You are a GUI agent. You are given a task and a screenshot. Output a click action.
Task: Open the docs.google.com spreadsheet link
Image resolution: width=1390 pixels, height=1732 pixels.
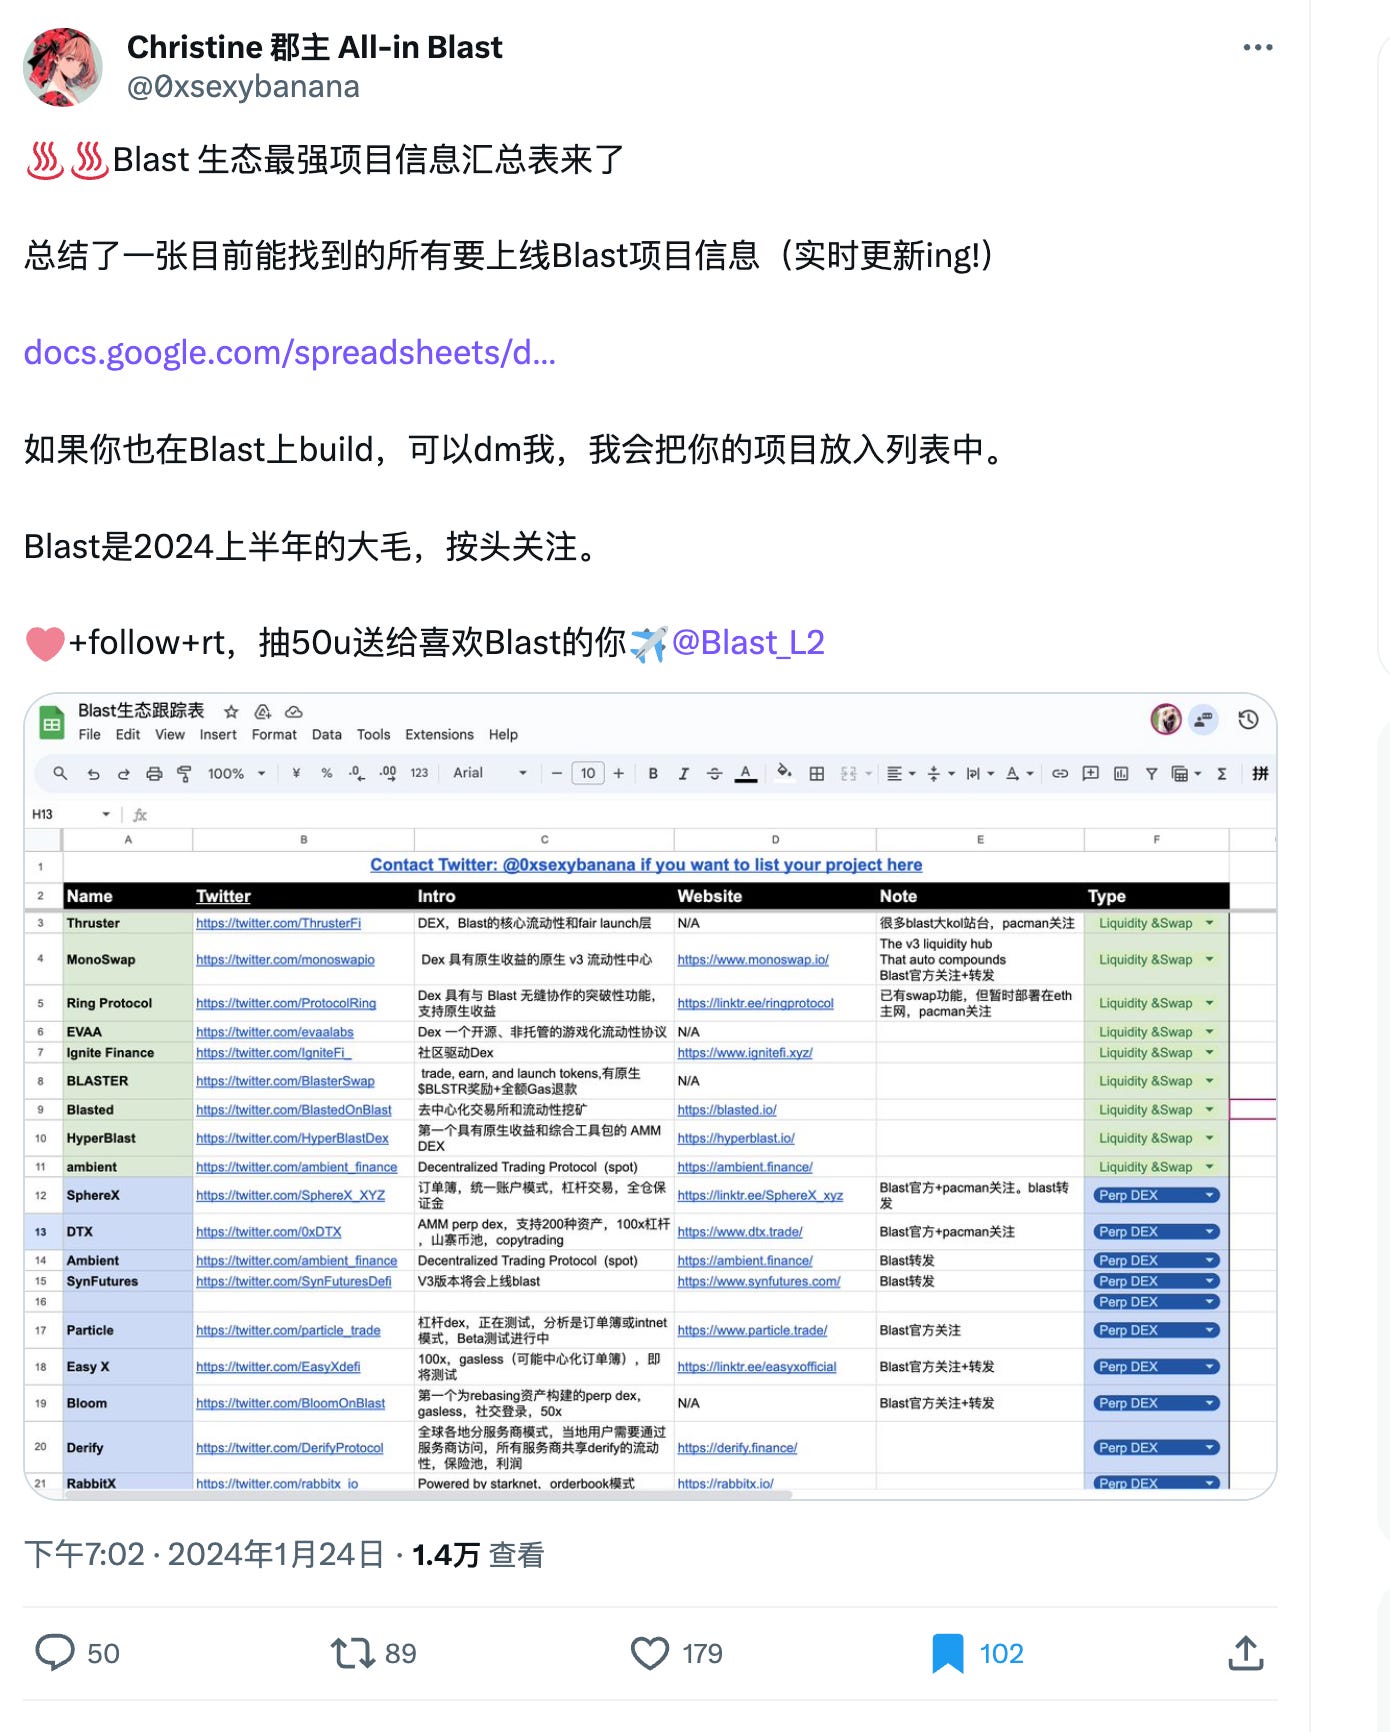pos(289,352)
